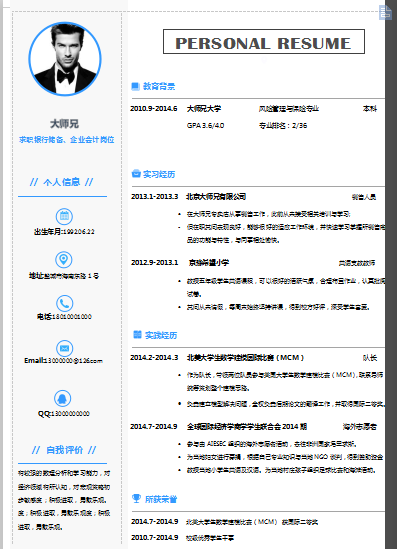Viewport: 397px width, 549px height.
Task: Click the date range 2013.1-2013.3
Action: tap(154, 196)
